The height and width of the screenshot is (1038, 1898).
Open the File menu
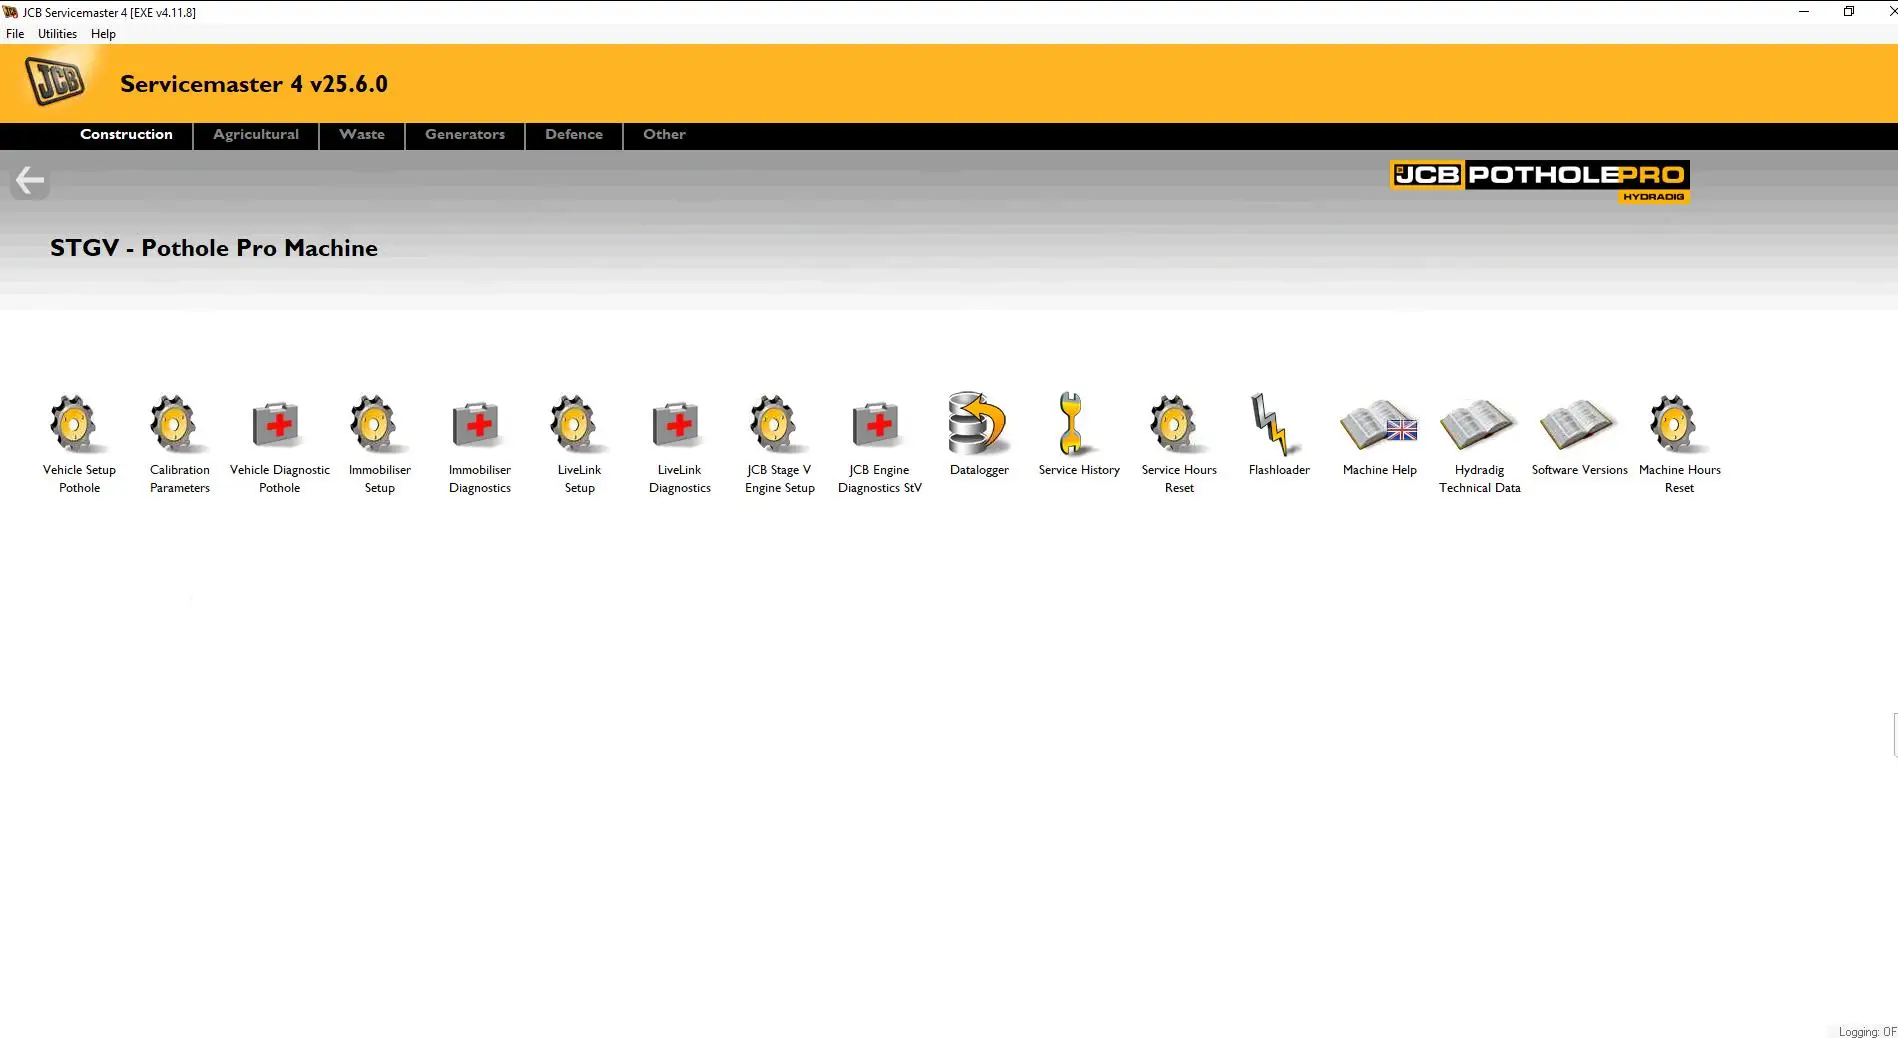(15, 34)
